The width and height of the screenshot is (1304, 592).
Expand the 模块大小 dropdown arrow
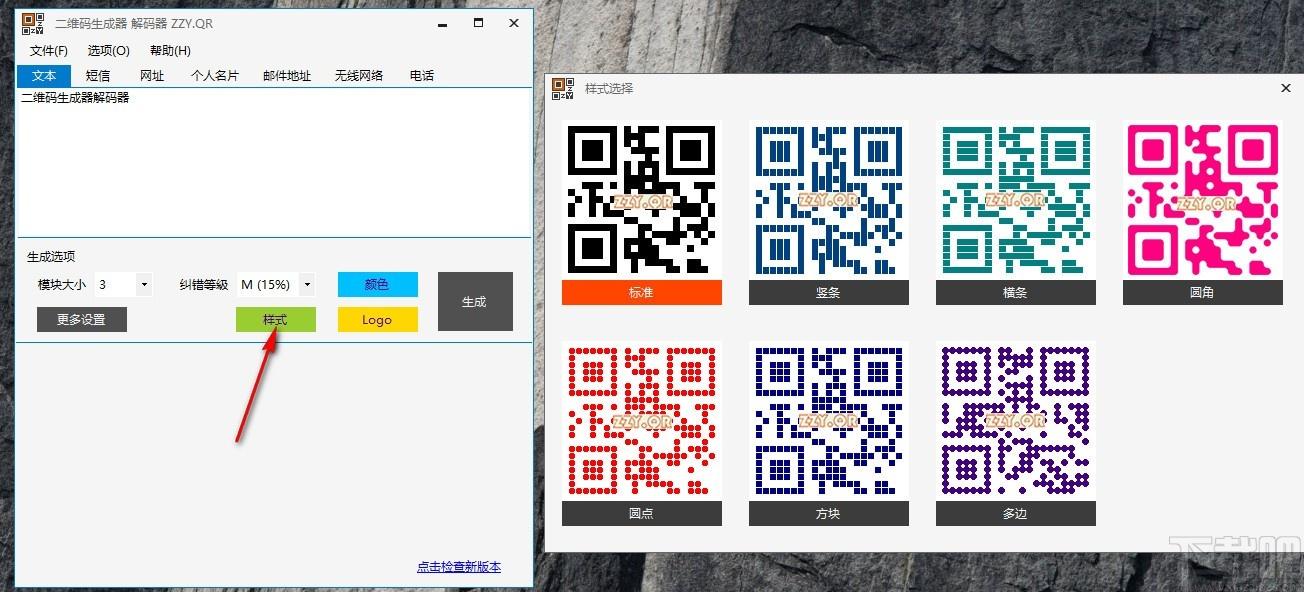[144, 285]
